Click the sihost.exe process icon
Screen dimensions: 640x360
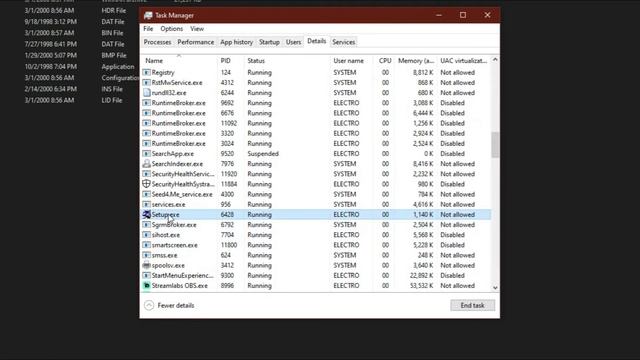[146, 235]
